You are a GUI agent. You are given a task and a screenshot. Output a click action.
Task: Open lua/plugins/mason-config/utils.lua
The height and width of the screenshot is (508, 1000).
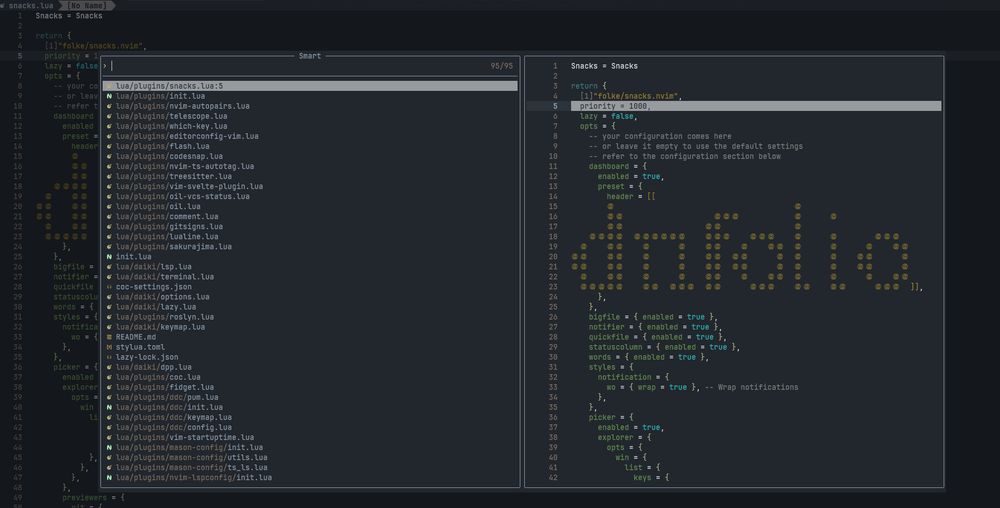point(191,458)
